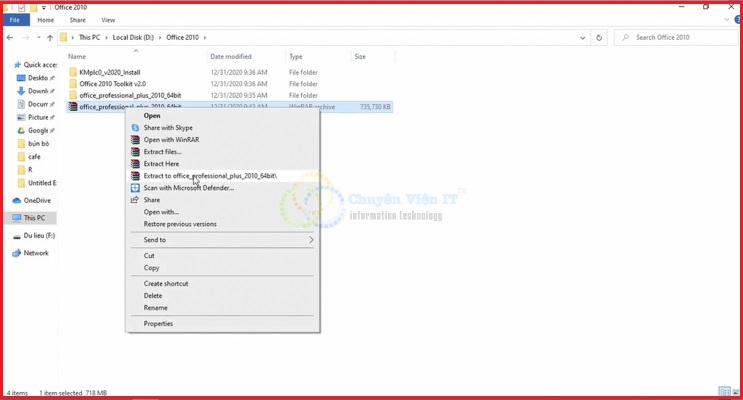Click the magnifier icon in search box
This screenshot has width=743, height=400.
pos(625,37)
